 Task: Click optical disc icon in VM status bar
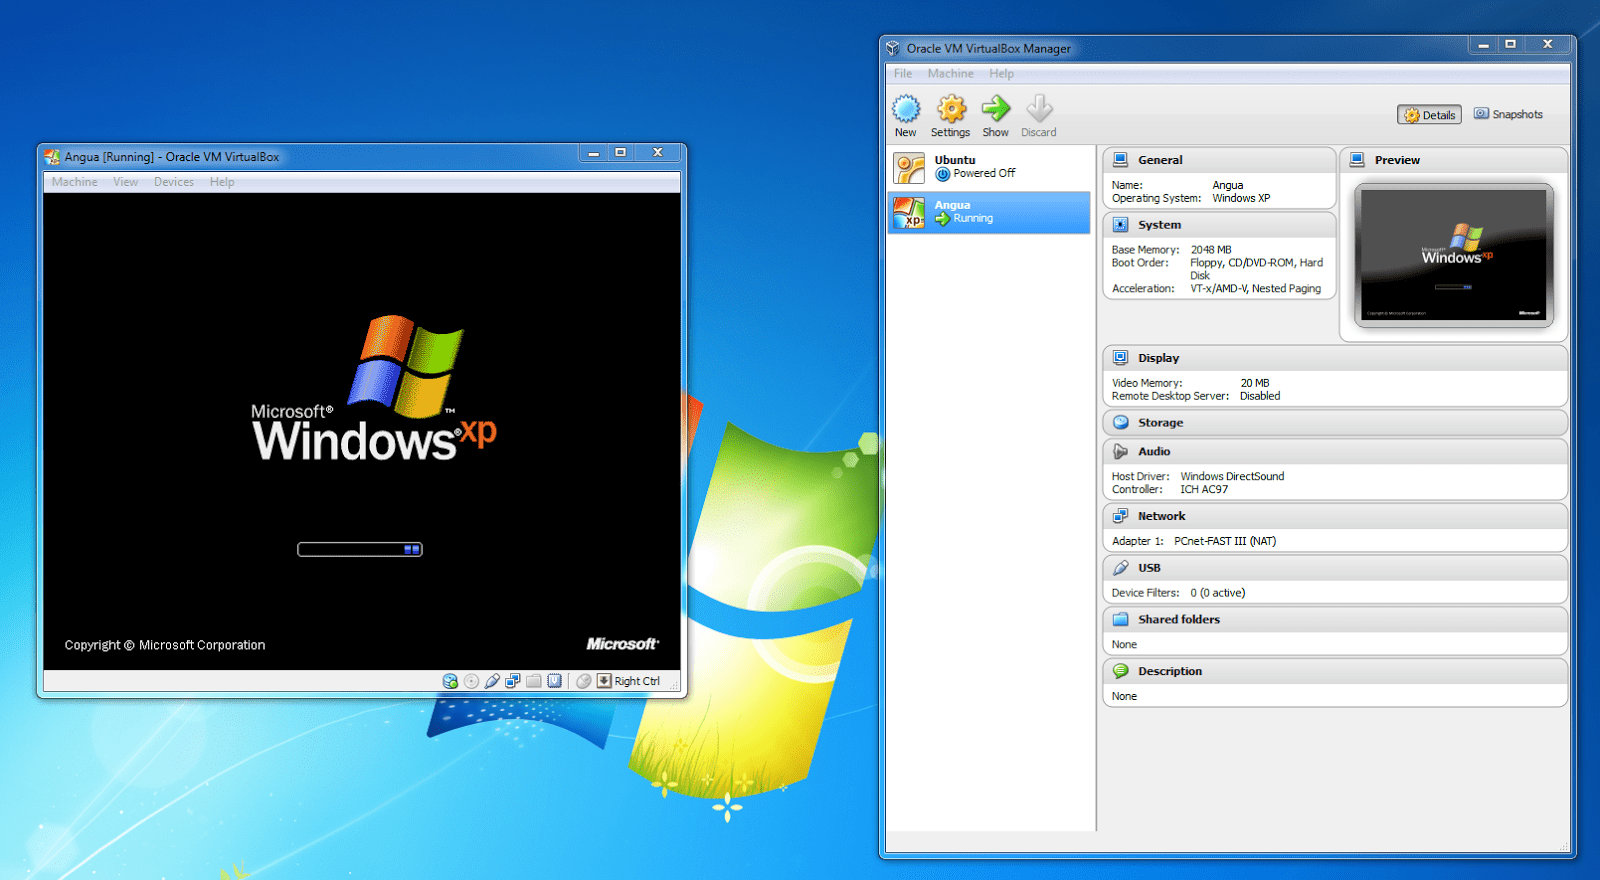pos(471,681)
